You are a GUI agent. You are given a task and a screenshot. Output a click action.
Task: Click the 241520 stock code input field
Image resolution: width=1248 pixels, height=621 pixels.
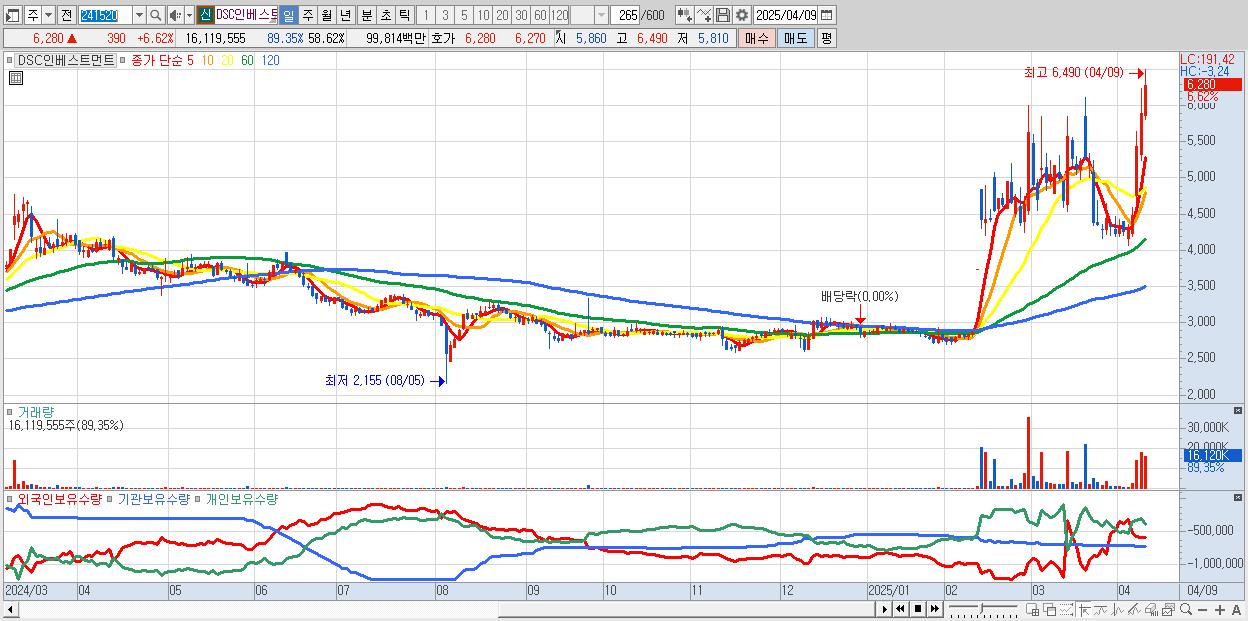tap(105, 15)
